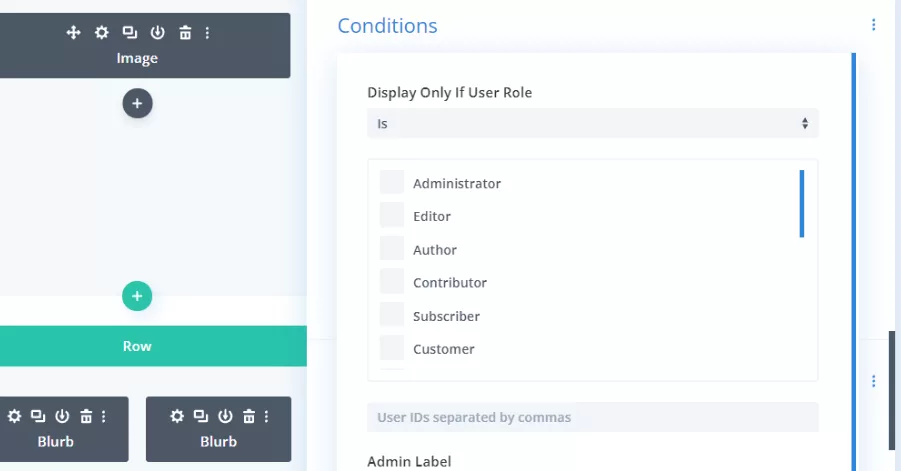Select the right Blurb module label
Viewport: 901px width, 471px height.
click(218, 442)
